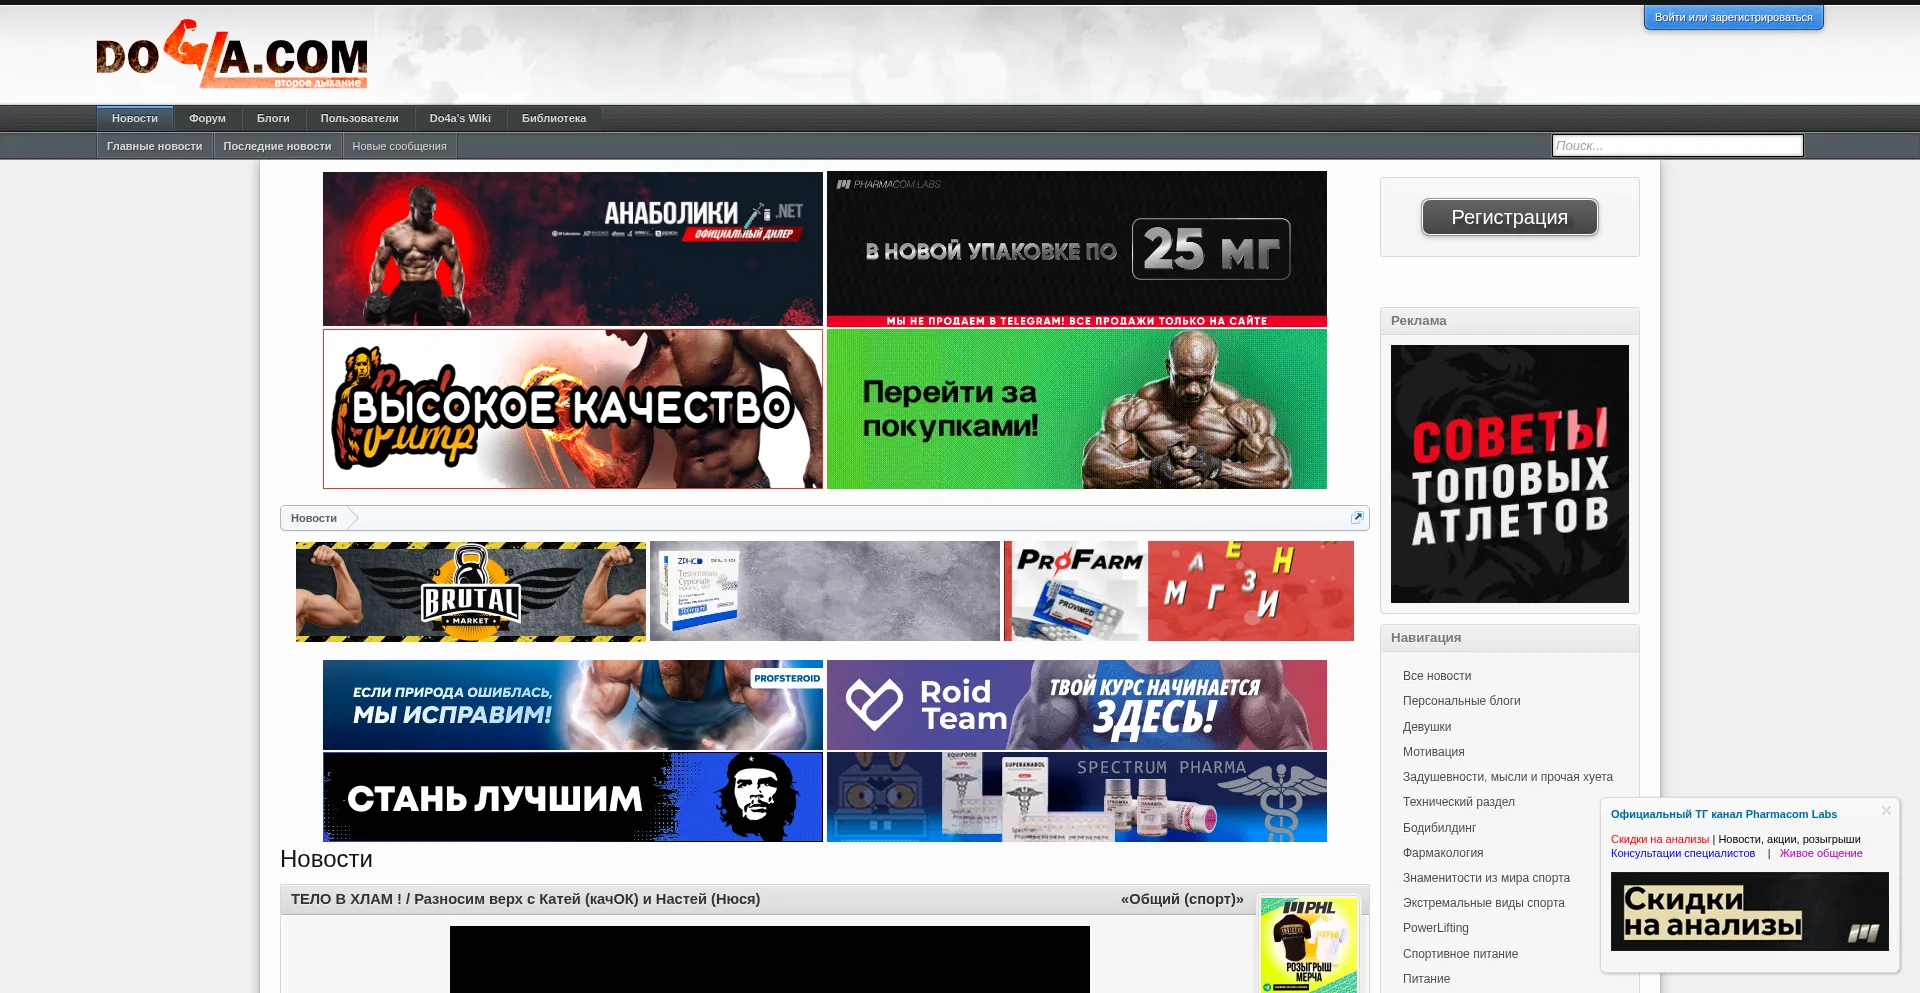
Task: Select Главные новости submenu item
Action: coord(154,146)
